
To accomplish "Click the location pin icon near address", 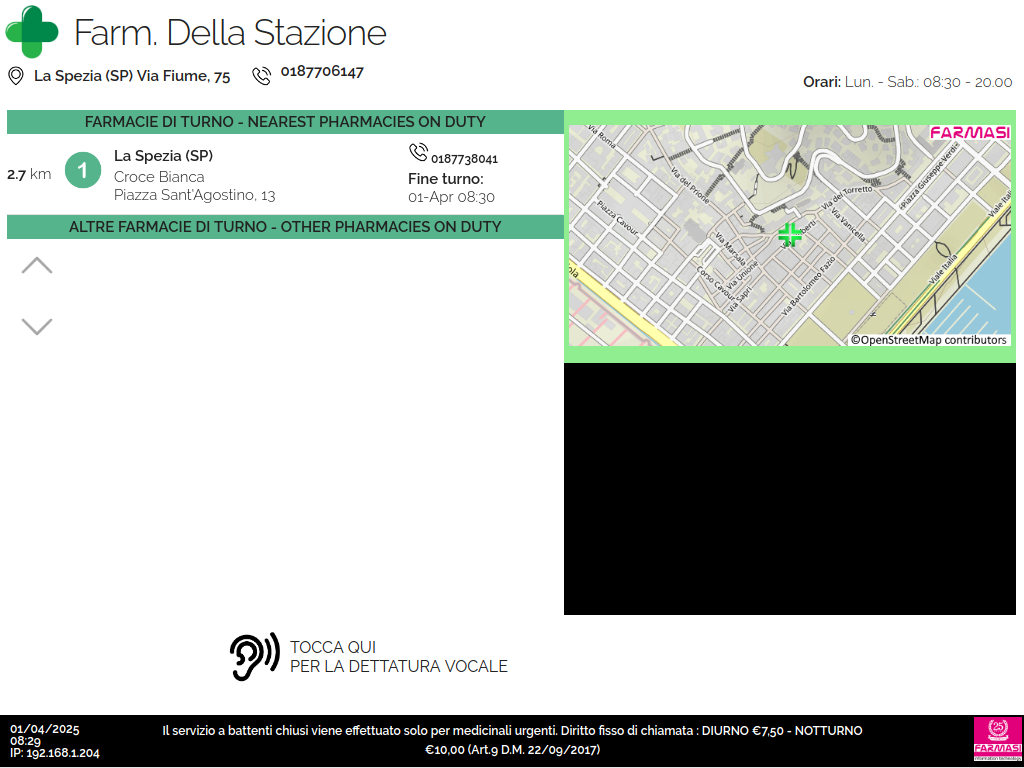I will click(16, 76).
